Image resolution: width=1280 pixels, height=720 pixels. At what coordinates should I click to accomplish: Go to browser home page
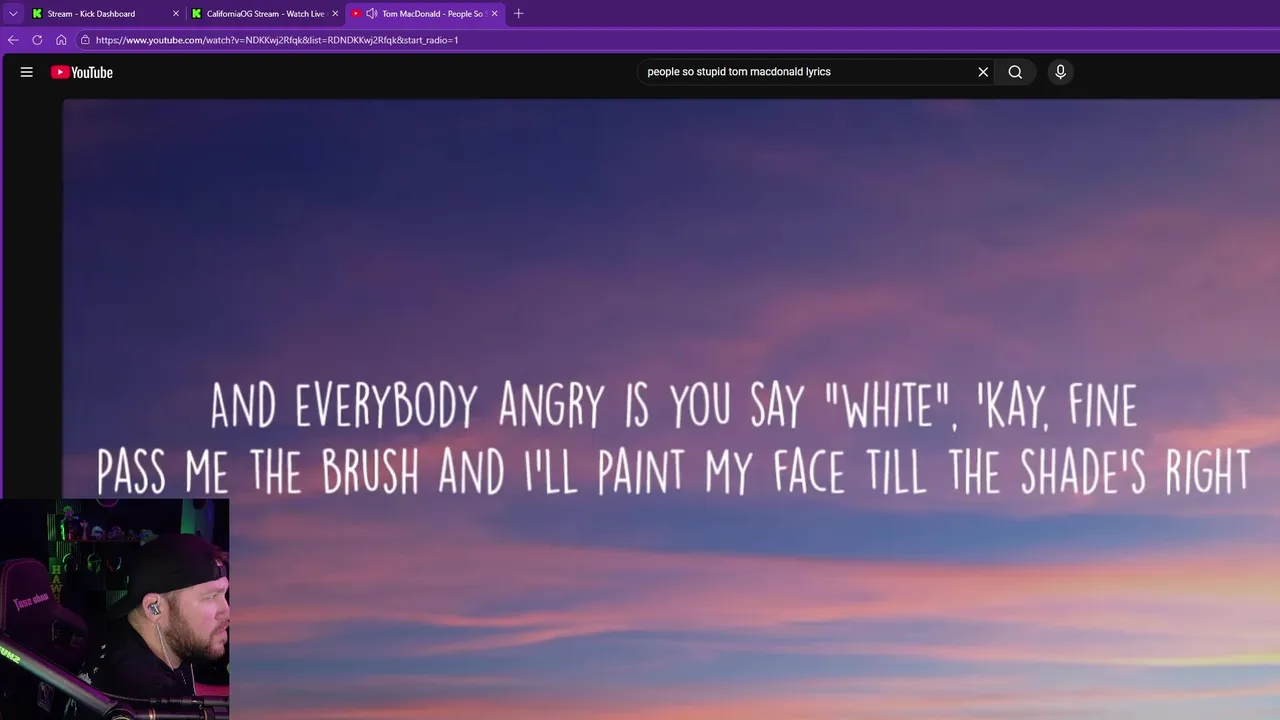tap(61, 40)
